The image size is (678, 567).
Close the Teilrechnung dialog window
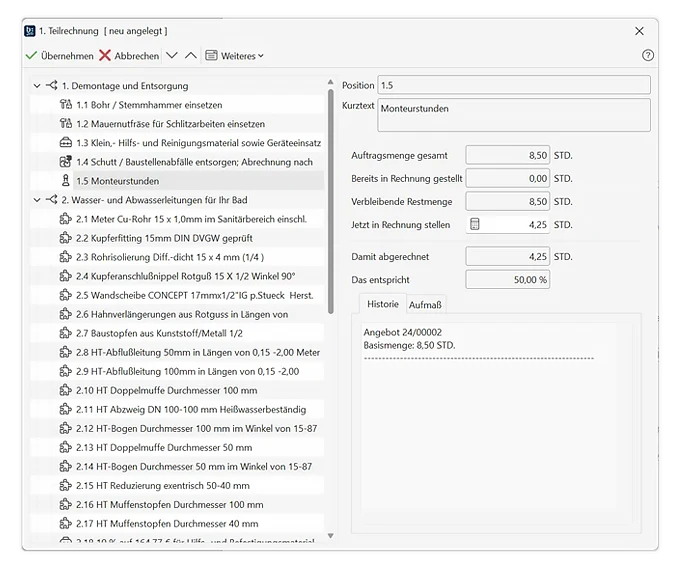click(x=639, y=31)
